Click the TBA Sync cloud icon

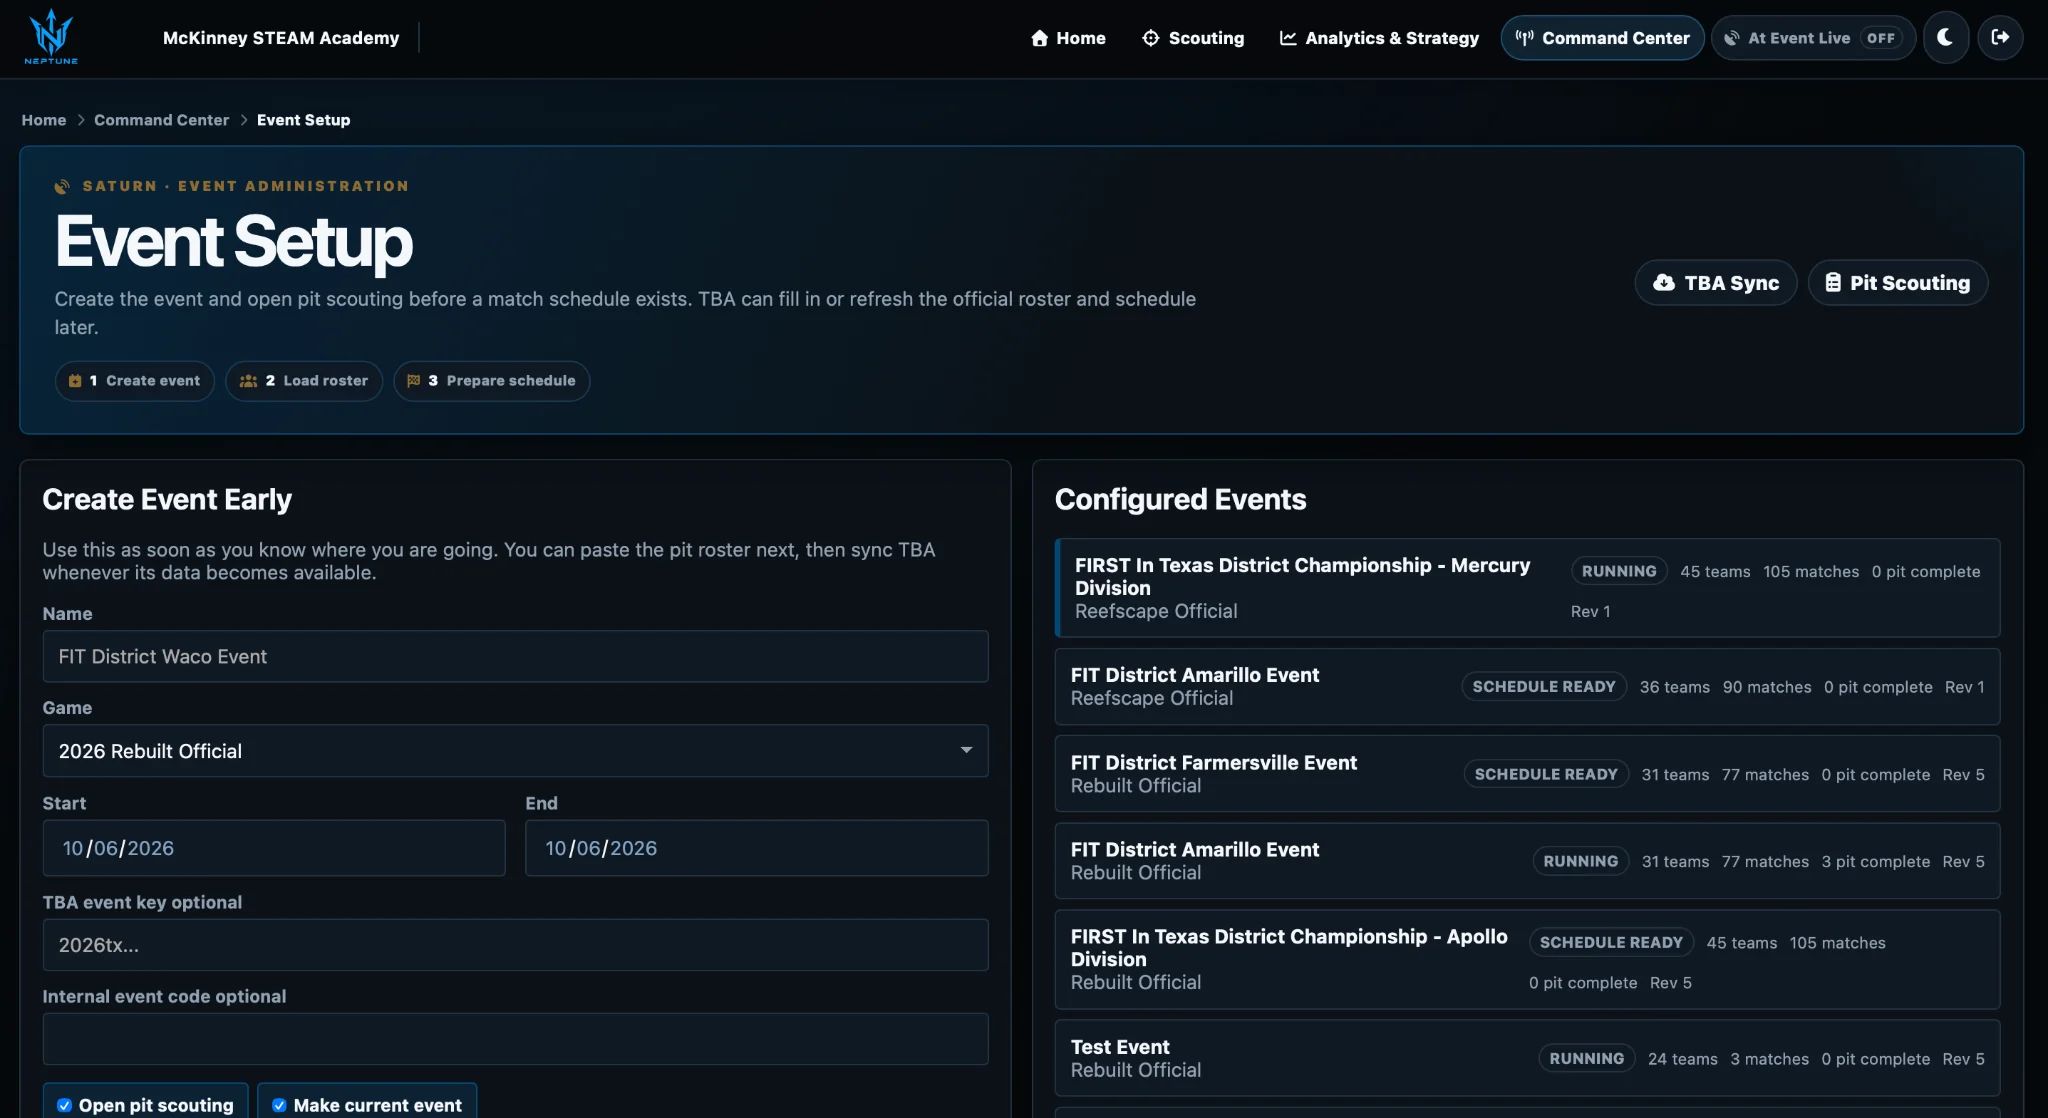(x=1664, y=283)
